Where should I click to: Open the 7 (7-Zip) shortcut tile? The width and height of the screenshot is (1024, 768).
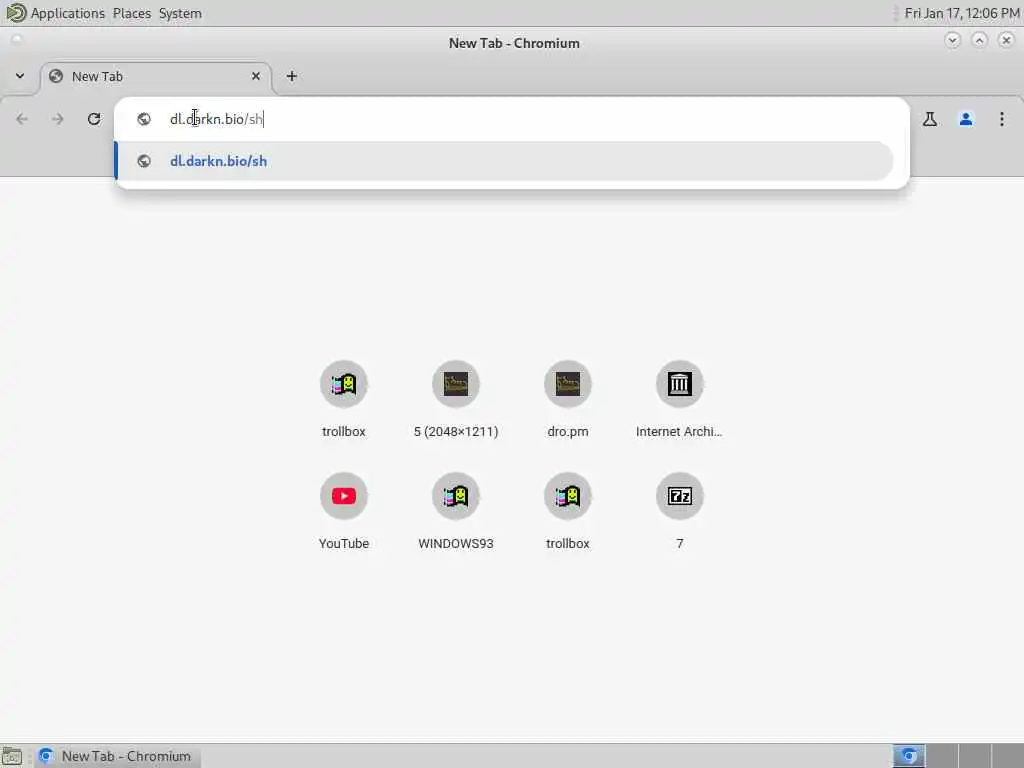coord(679,511)
